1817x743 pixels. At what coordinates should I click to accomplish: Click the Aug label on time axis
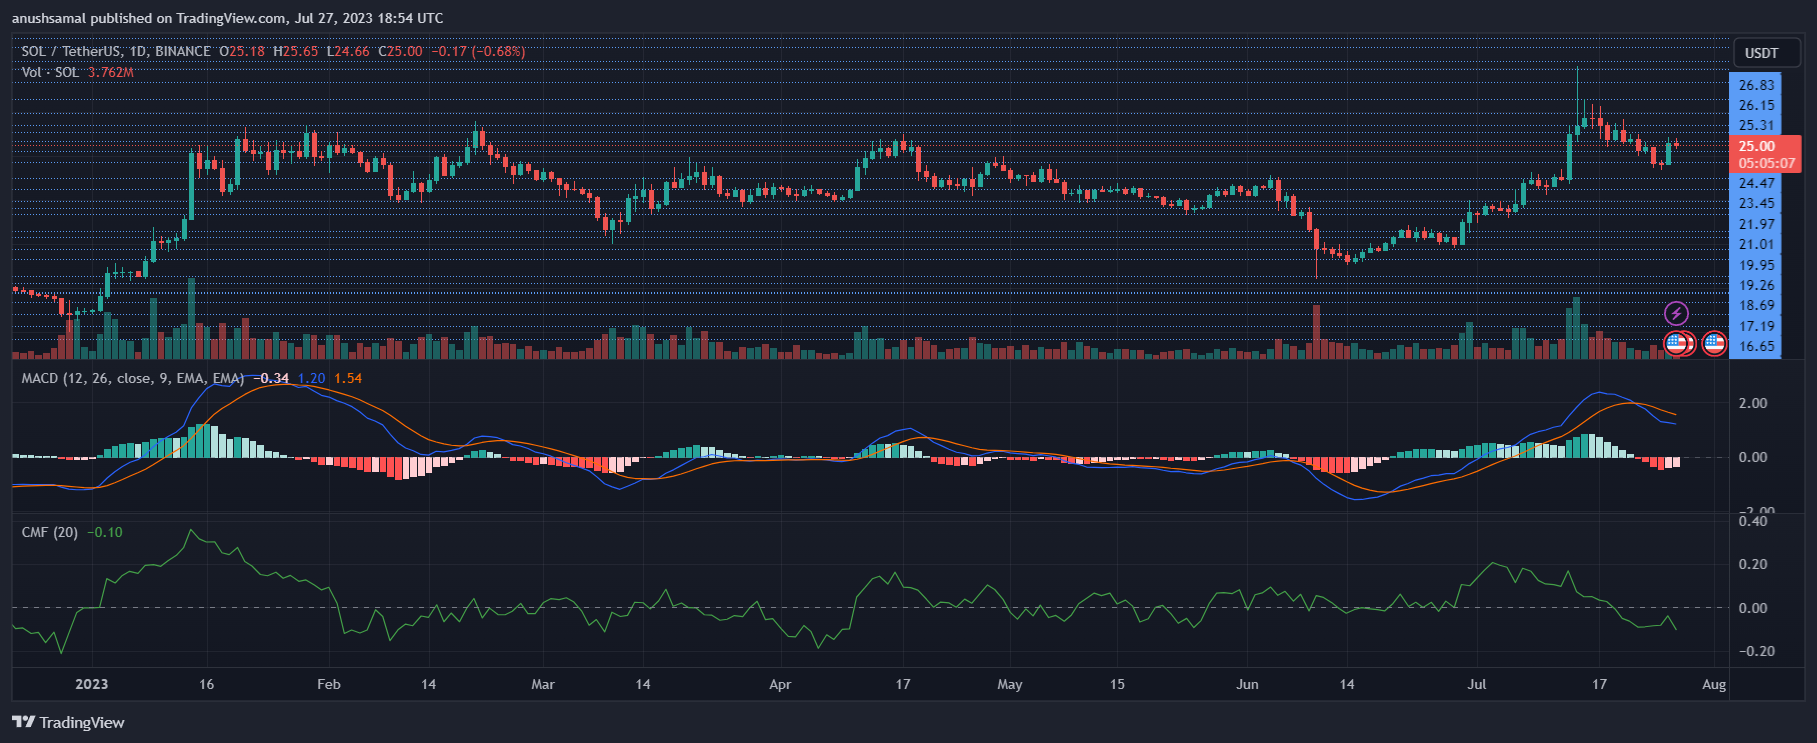1714,684
